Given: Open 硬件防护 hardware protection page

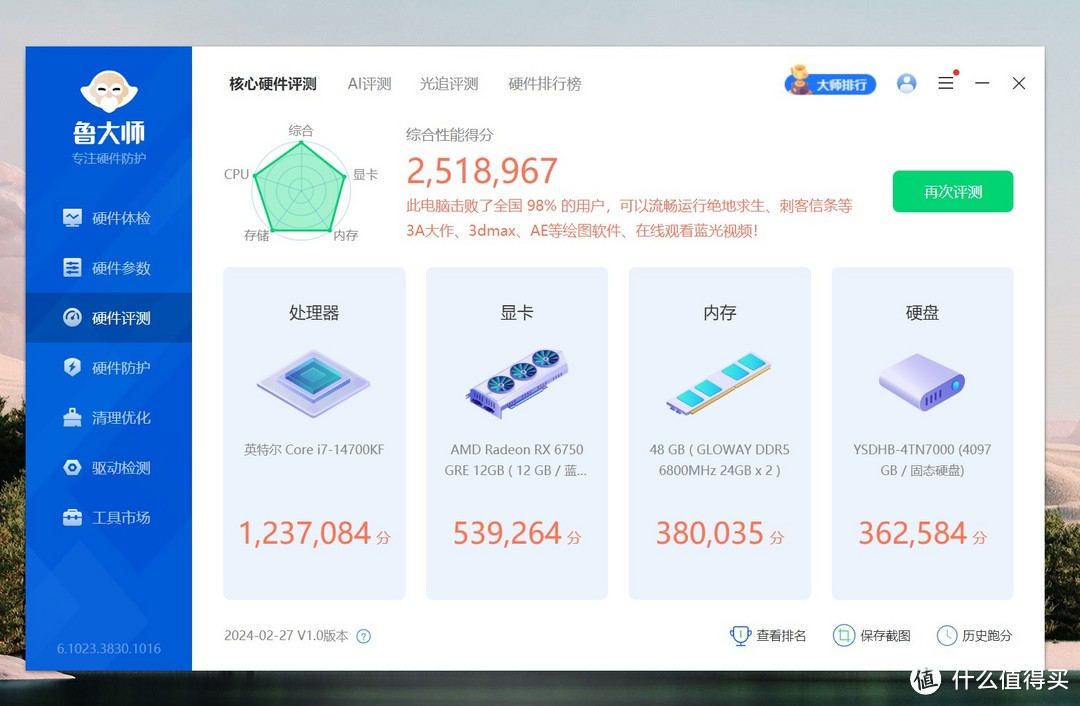Looking at the screenshot, I should [108, 367].
